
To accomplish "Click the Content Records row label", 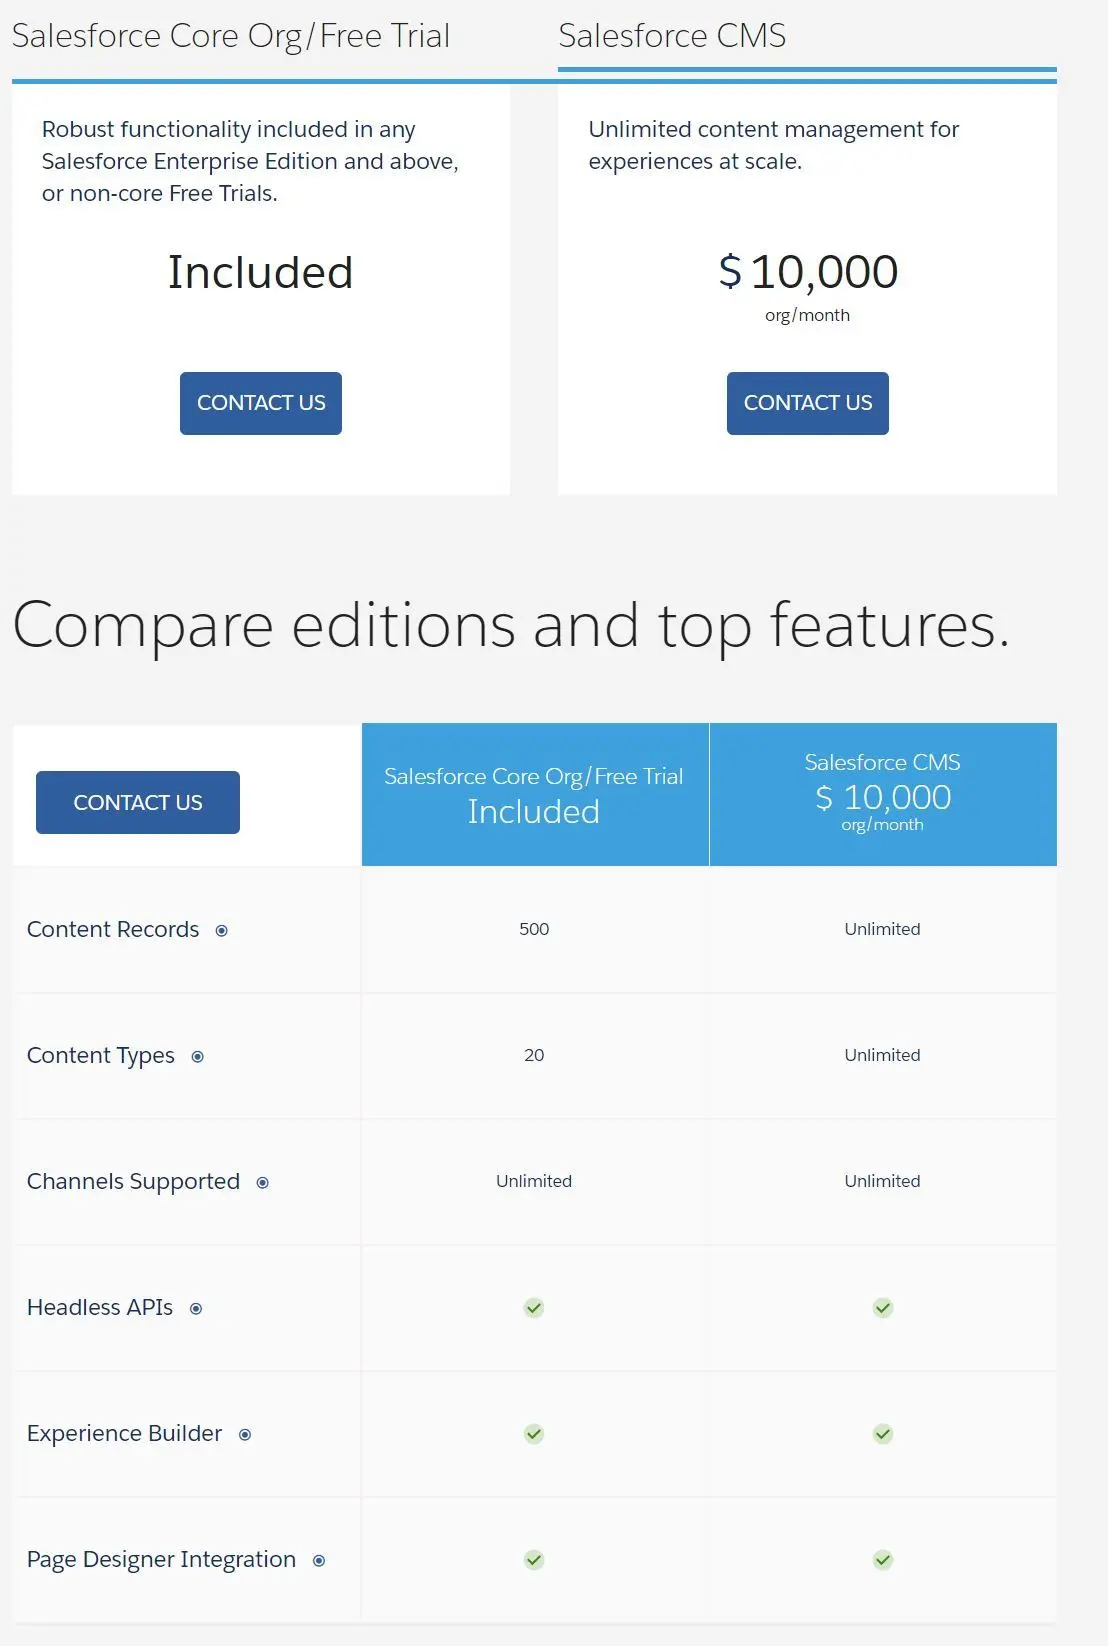I will point(113,930).
